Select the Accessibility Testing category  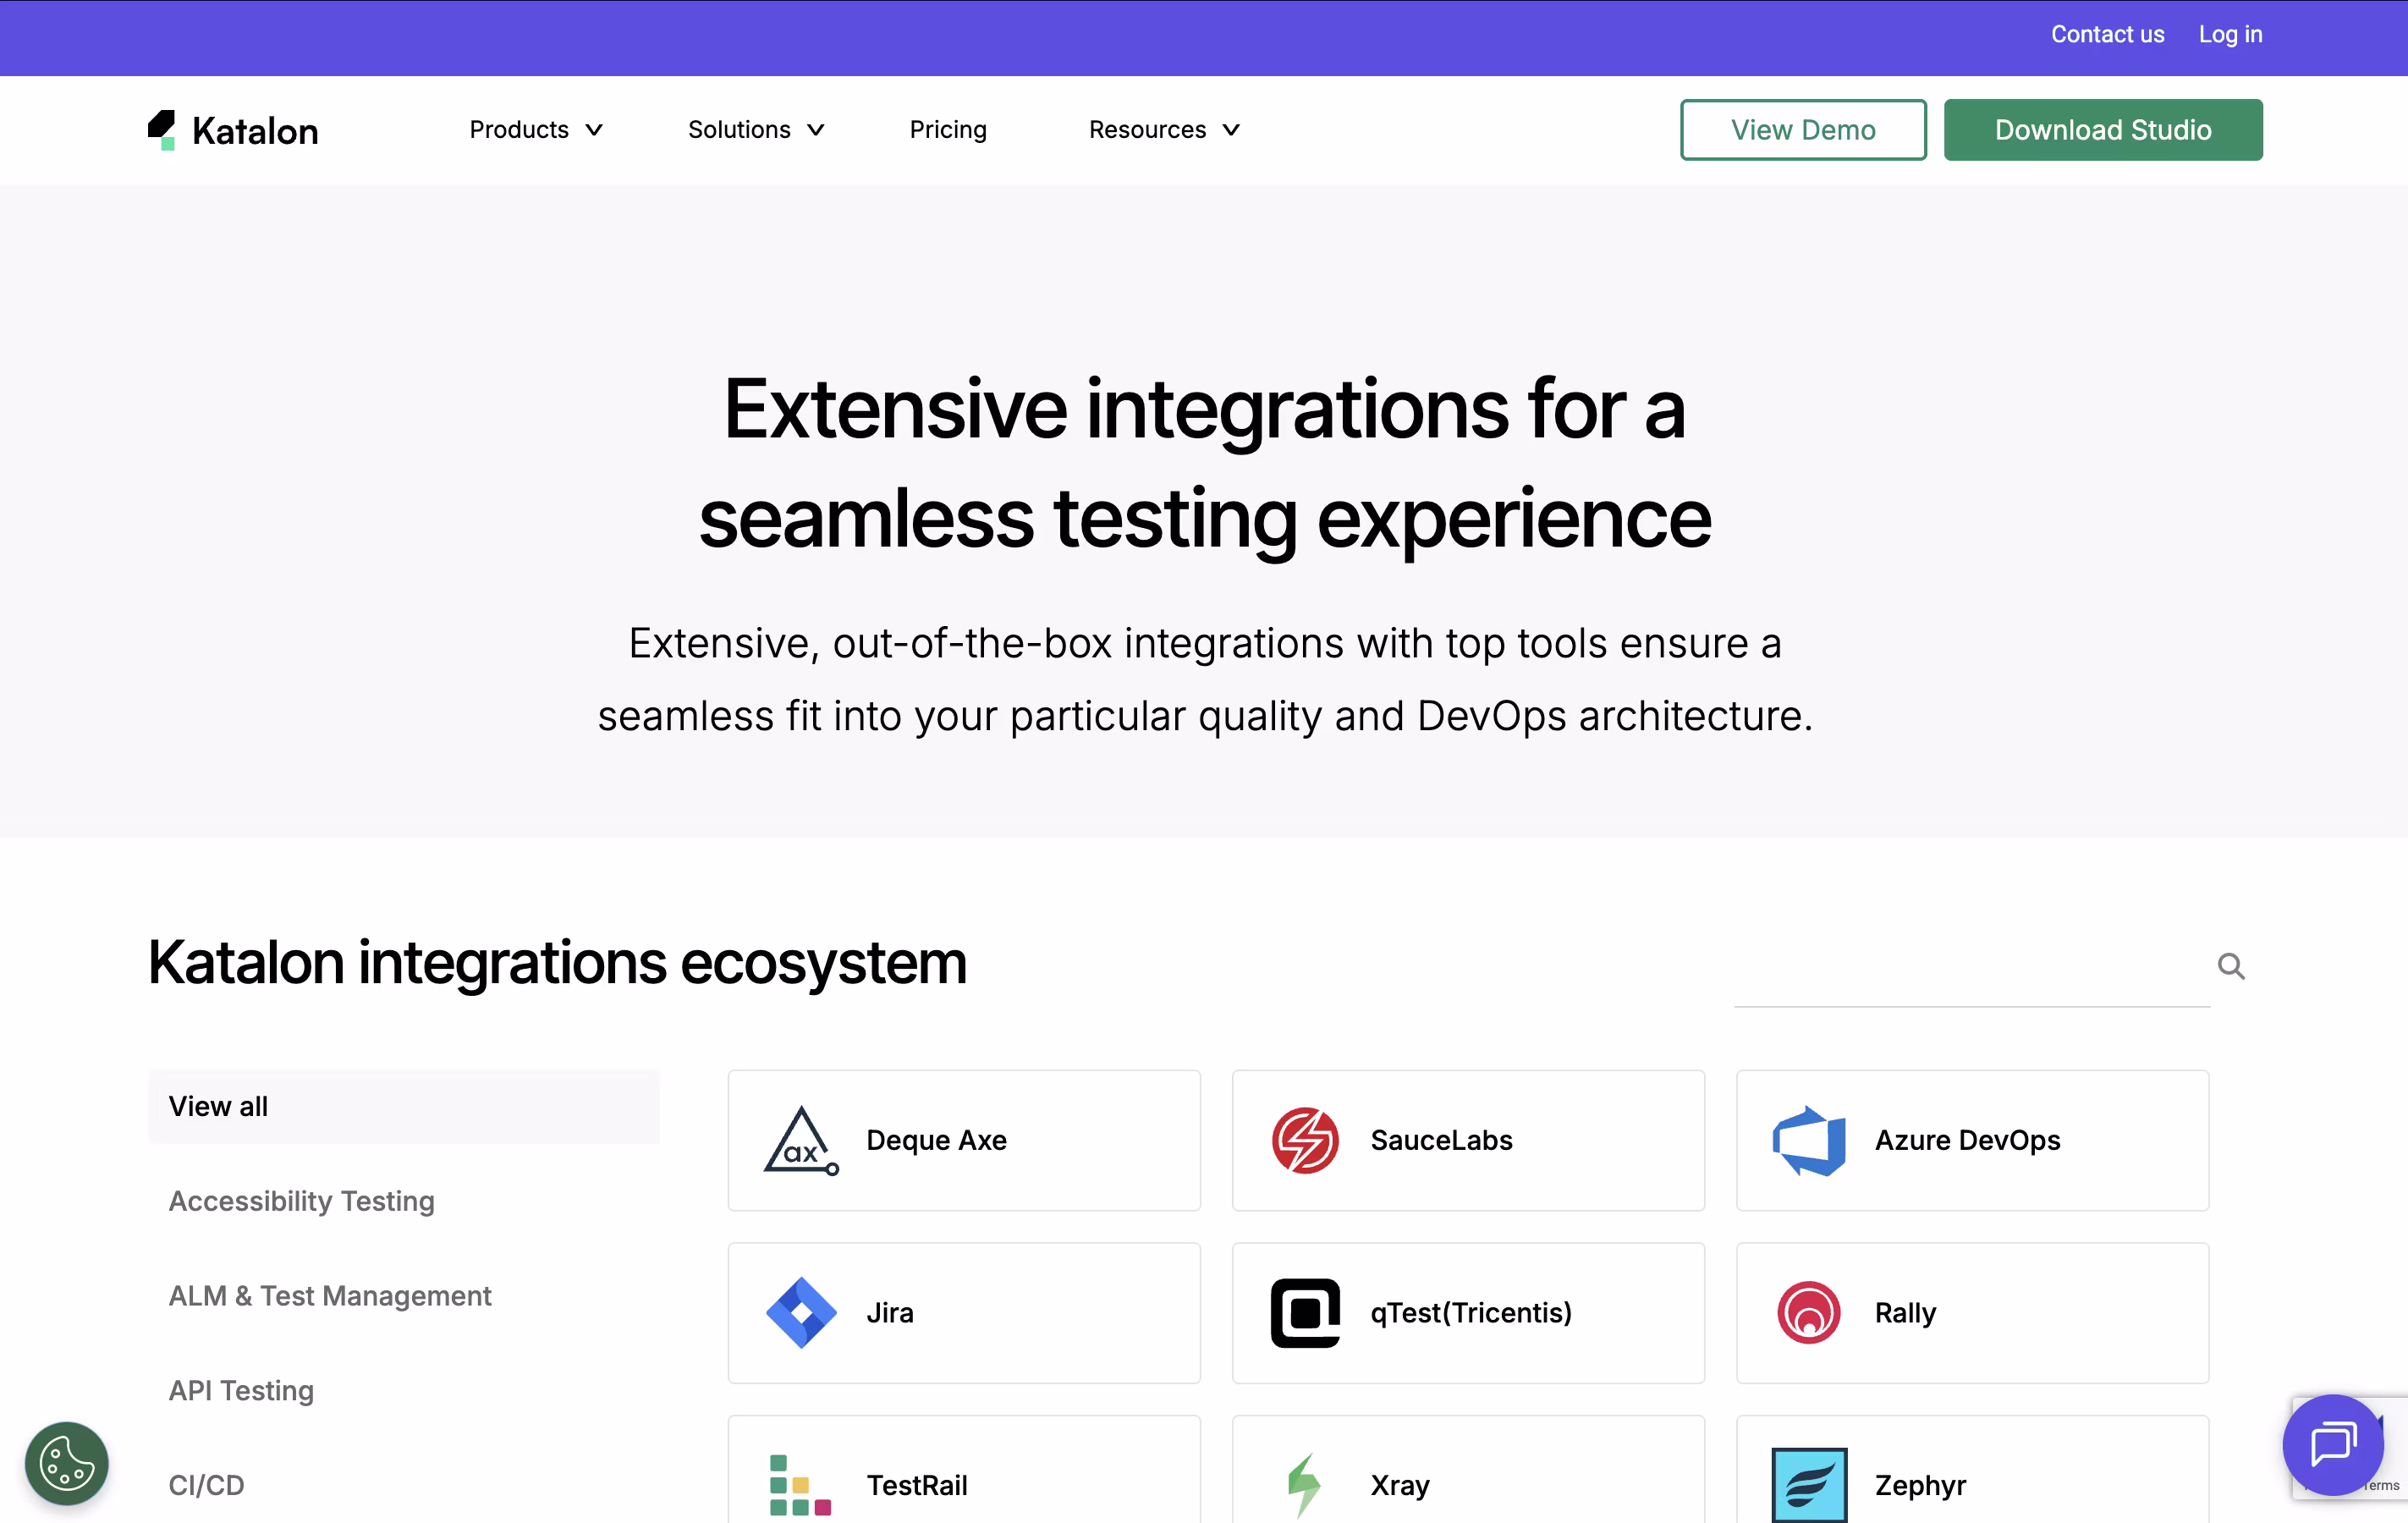[301, 1200]
